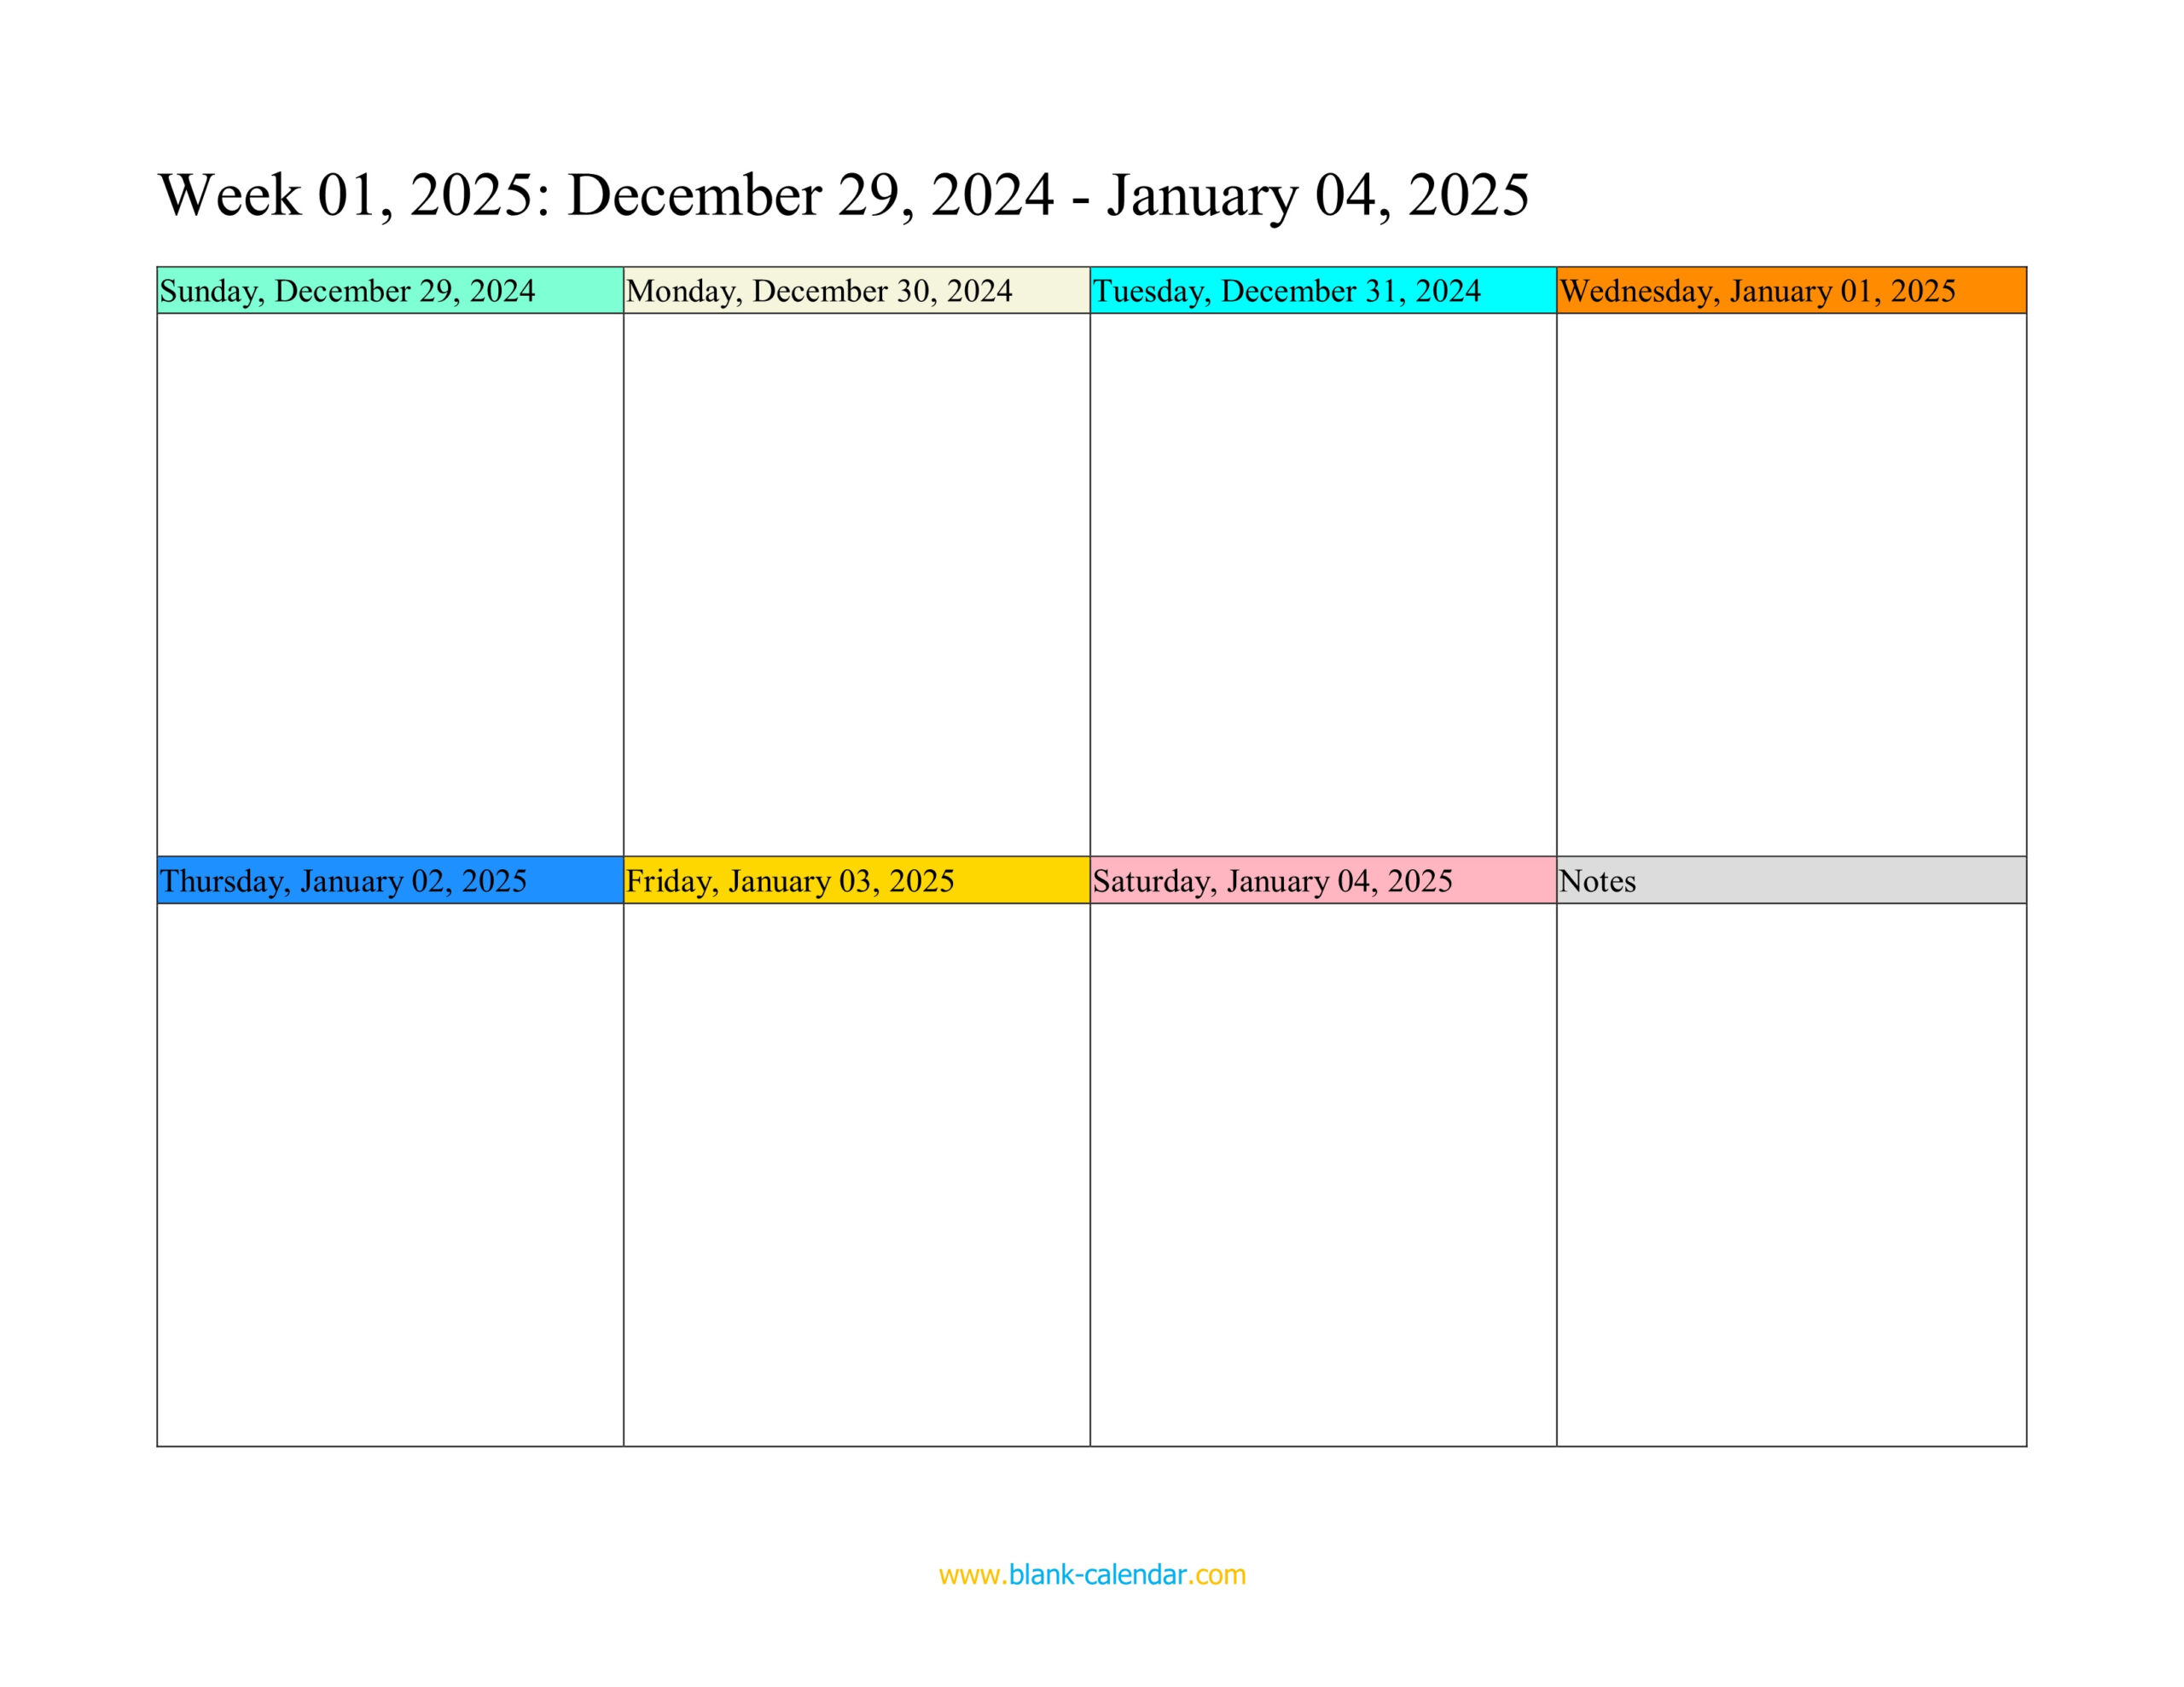Click the Wednesday, January 01, 2025 header
This screenshot has height=1687, width=2184.
coord(1789,291)
